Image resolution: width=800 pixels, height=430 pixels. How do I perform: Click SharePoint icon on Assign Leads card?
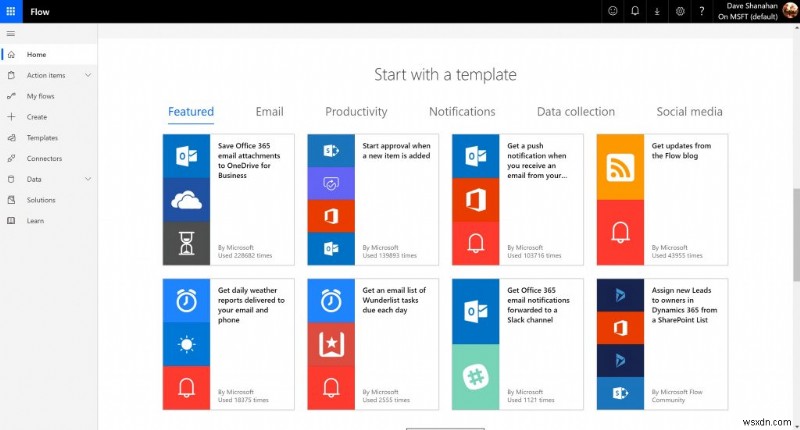620,393
